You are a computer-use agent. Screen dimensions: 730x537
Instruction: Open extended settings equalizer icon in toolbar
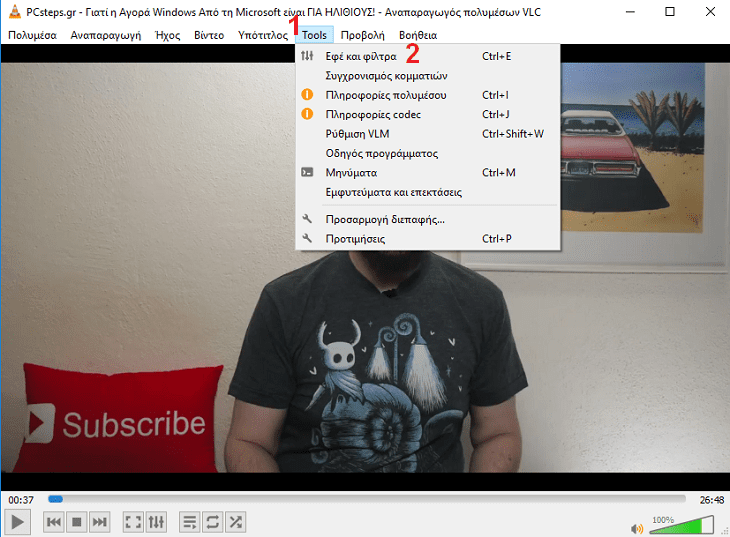tap(156, 522)
